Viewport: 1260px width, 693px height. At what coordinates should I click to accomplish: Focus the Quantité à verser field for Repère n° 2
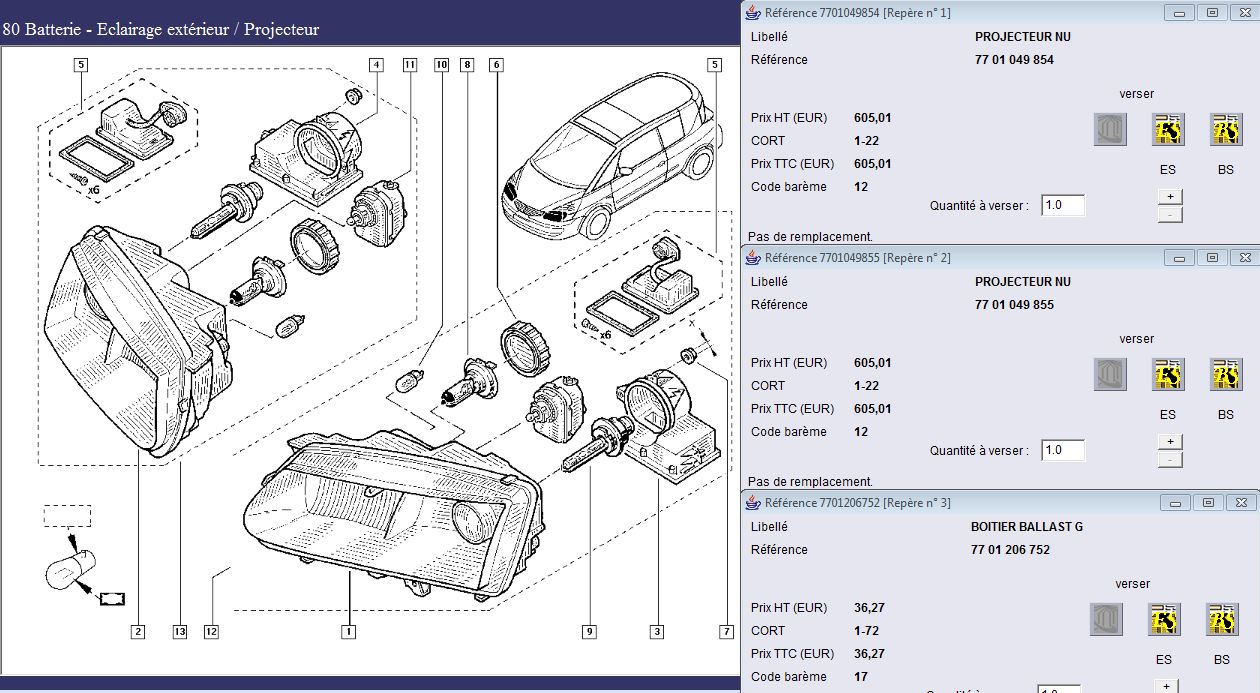pyautogui.click(x=1062, y=450)
